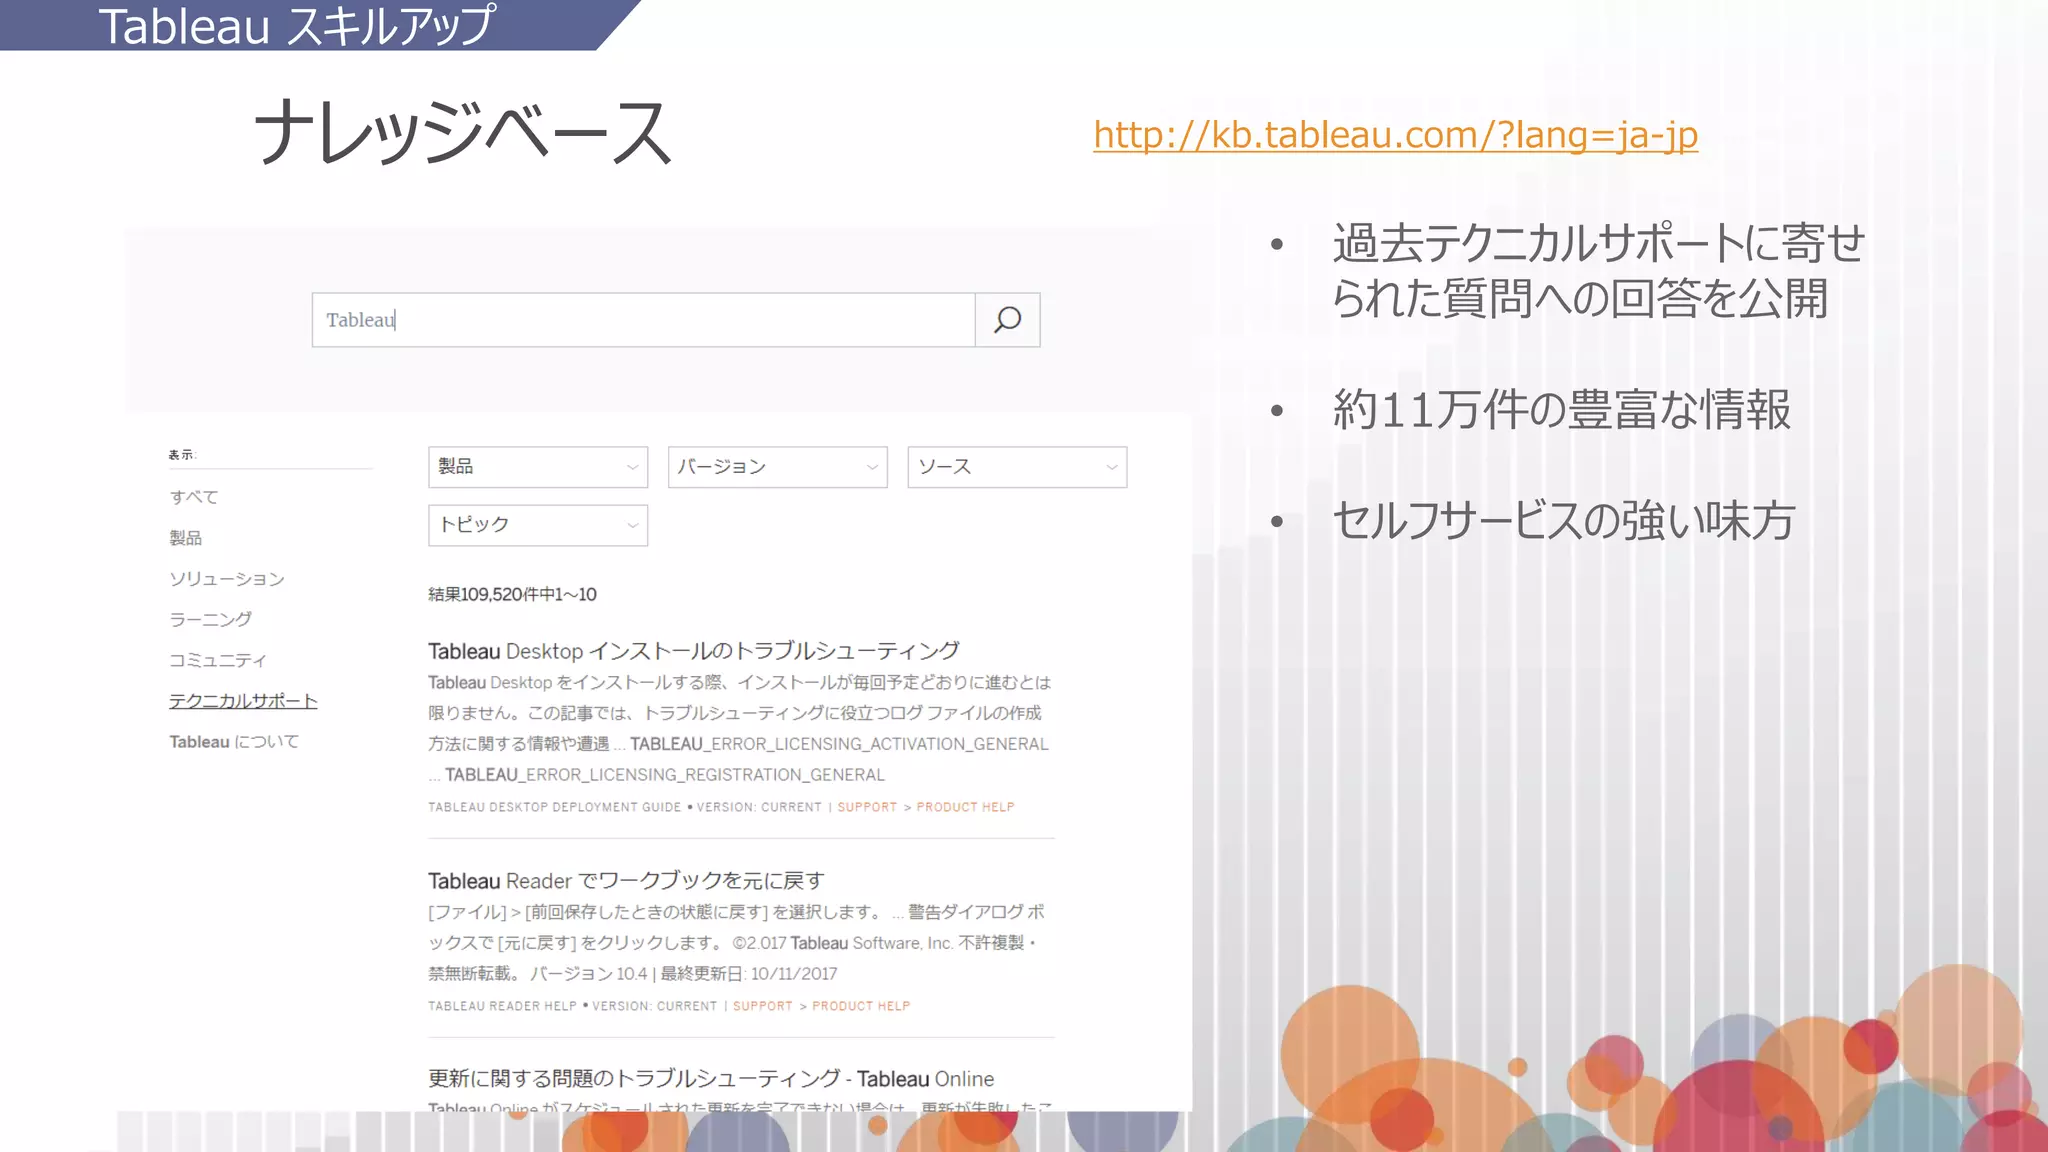This screenshot has height=1152, width=2048.
Task: Select ソリューション in the sidebar
Action: coord(227,579)
